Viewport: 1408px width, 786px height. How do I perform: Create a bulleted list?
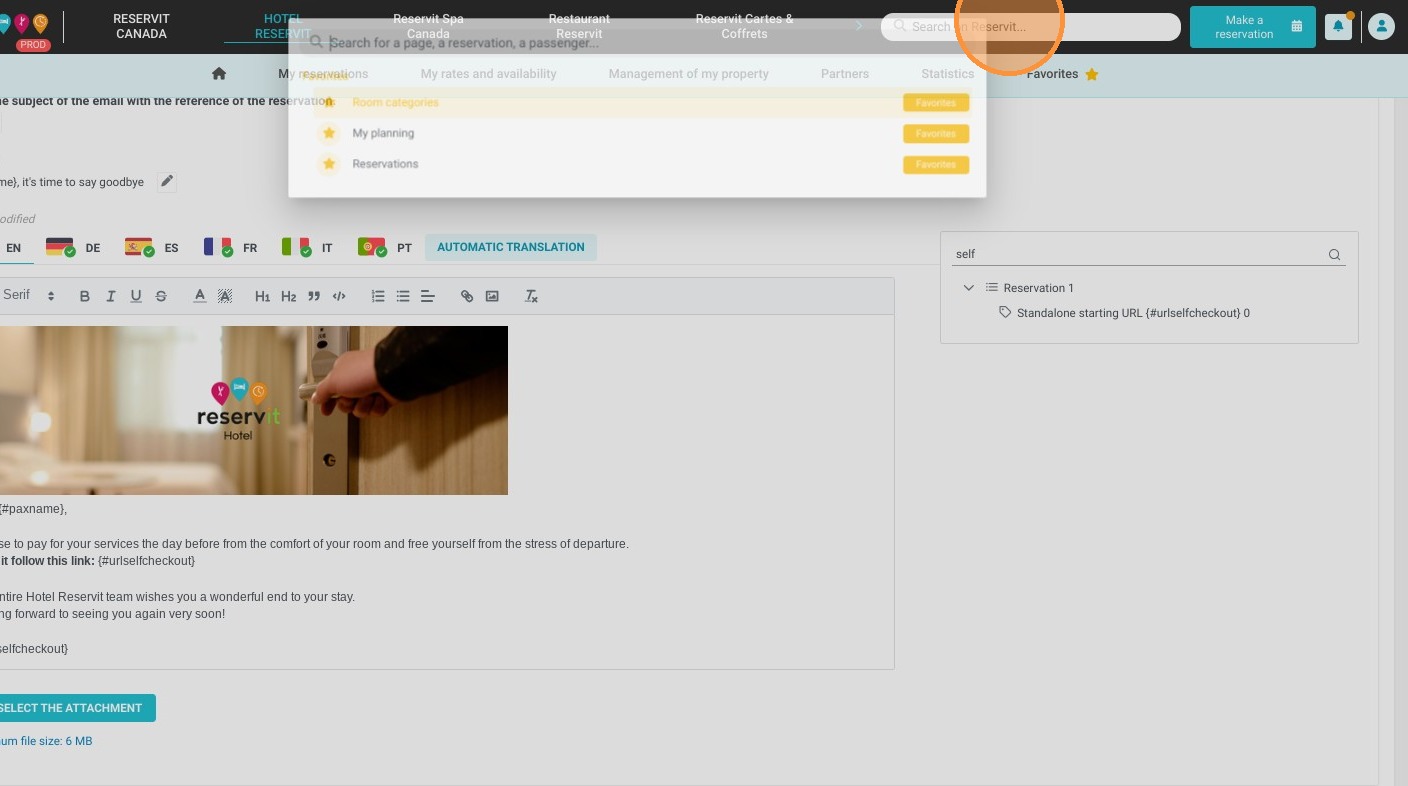403,296
